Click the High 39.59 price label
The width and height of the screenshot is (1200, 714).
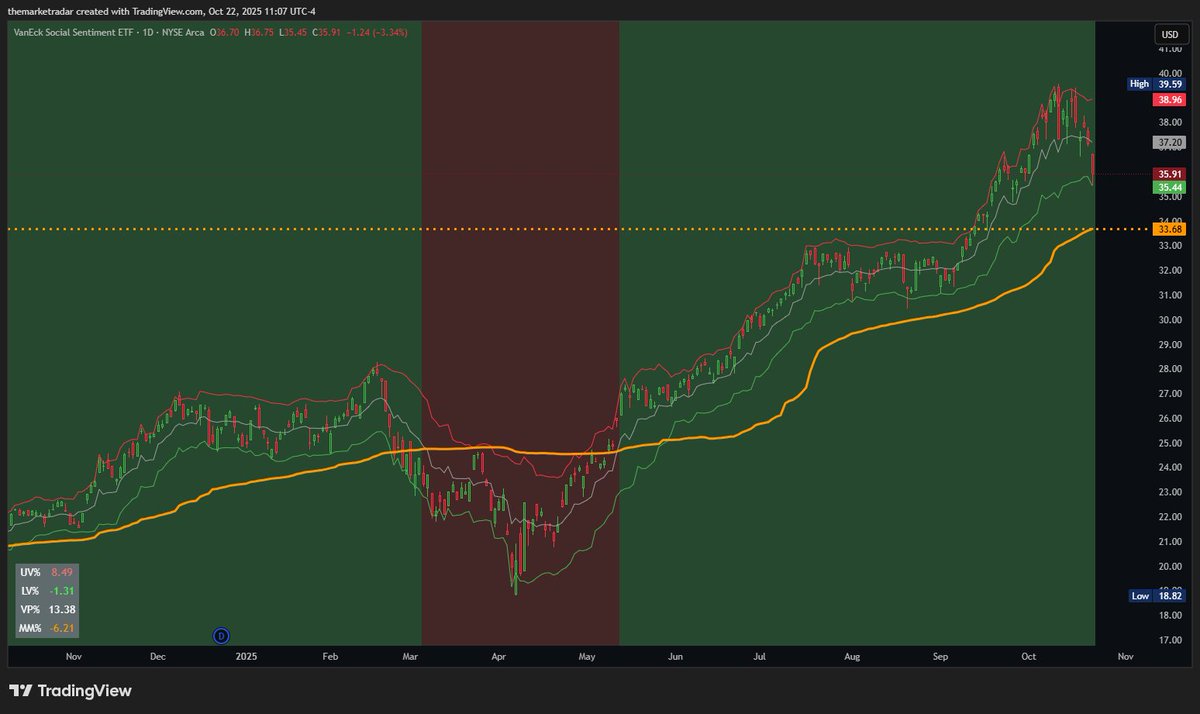point(1157,84)
